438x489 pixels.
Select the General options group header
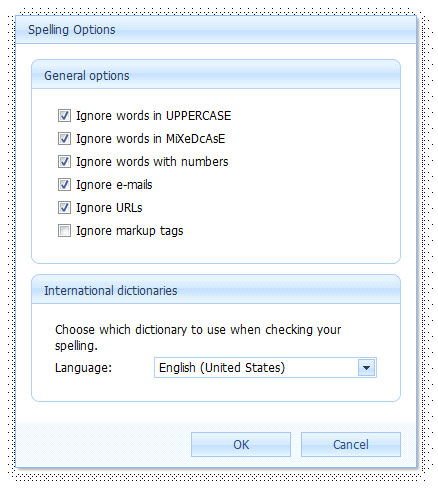[216, 75]
